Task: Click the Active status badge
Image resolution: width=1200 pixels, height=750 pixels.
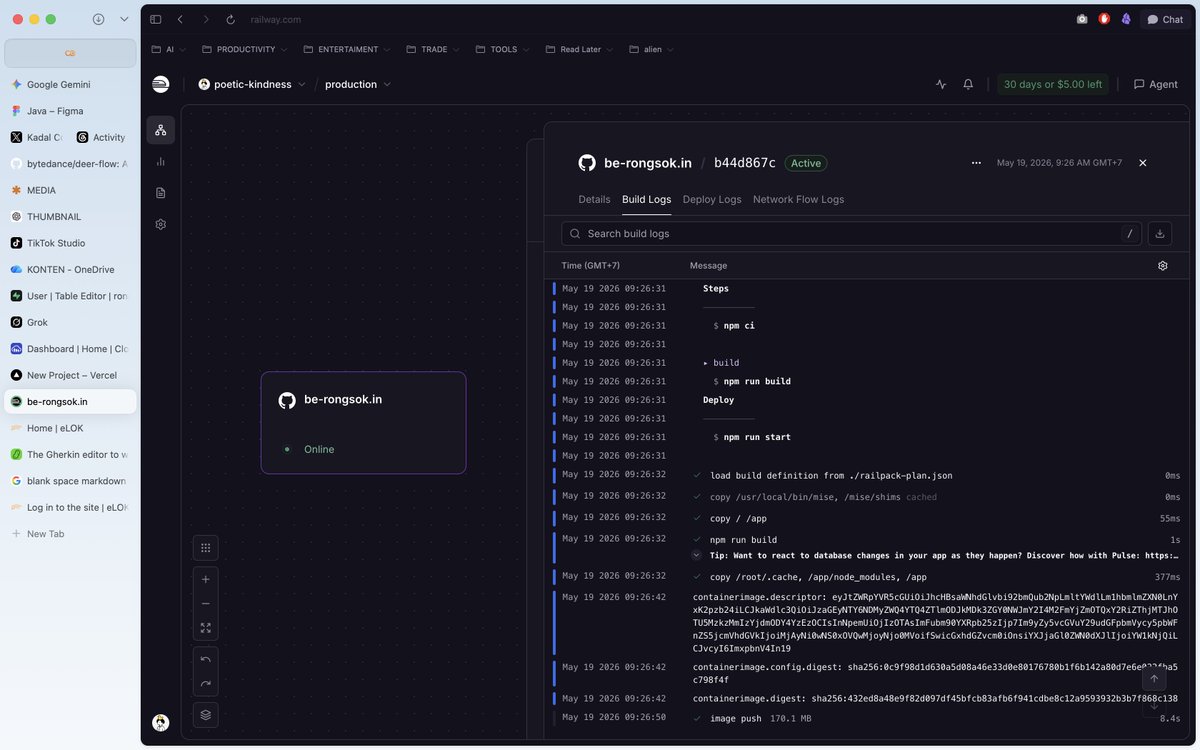Action: coord(806,163)
